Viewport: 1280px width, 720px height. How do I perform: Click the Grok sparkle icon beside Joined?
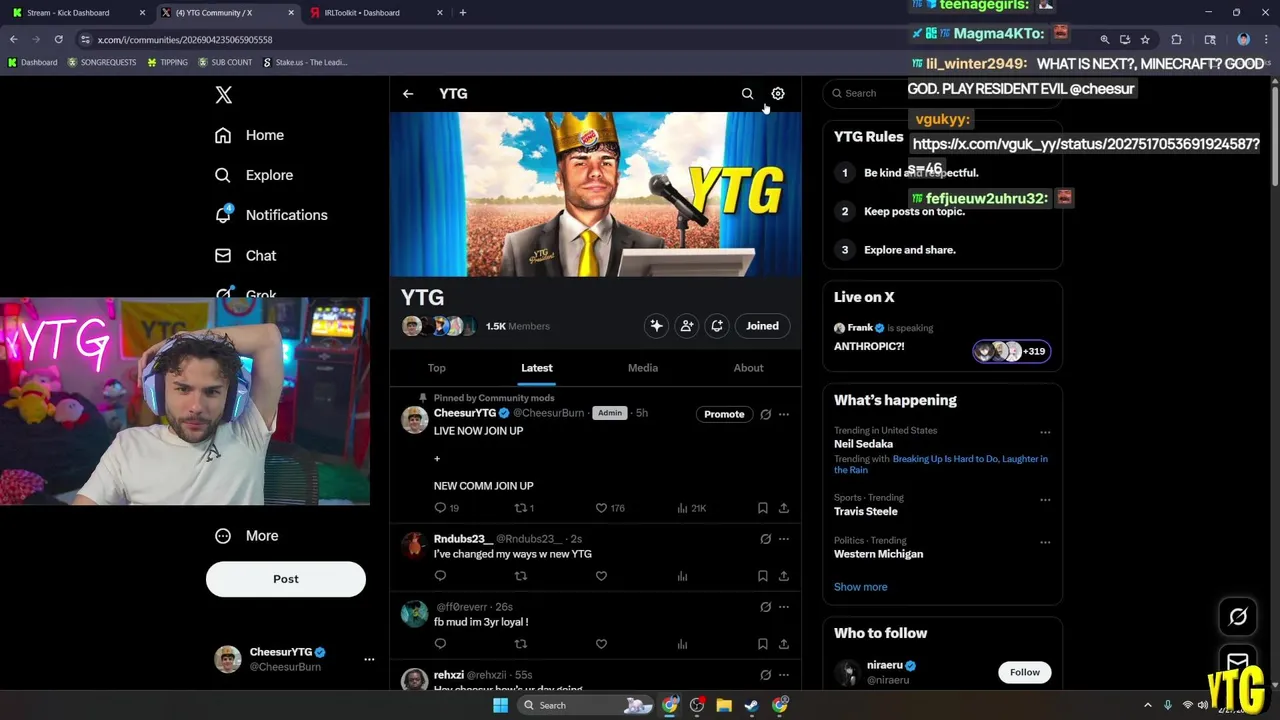[656, 326]
